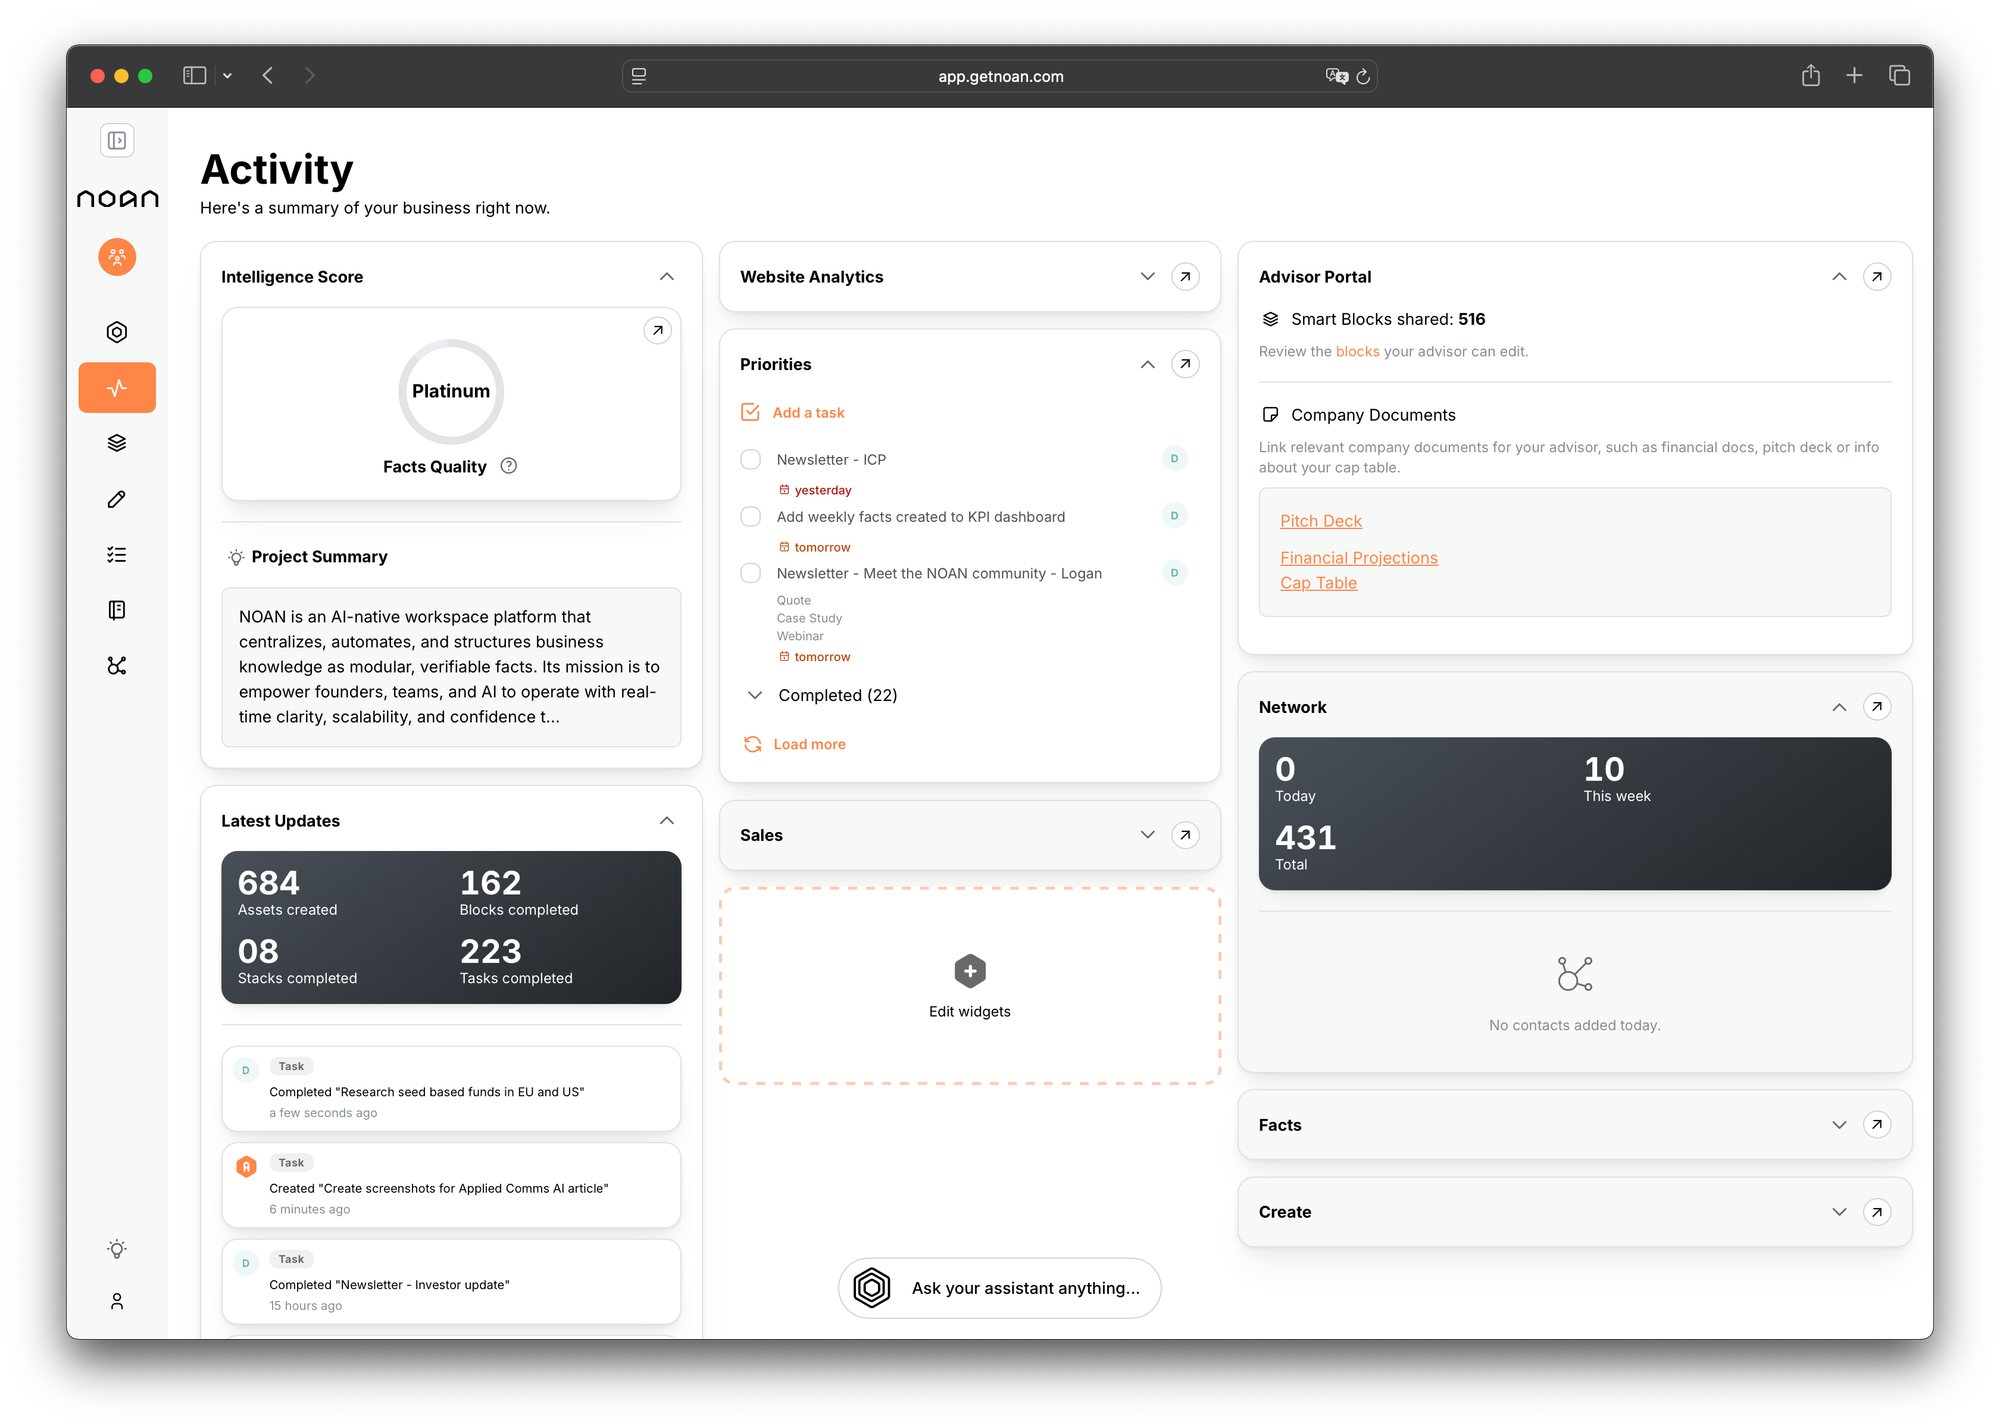Click the hexagon icon in the left sidebar

point(117,332)
